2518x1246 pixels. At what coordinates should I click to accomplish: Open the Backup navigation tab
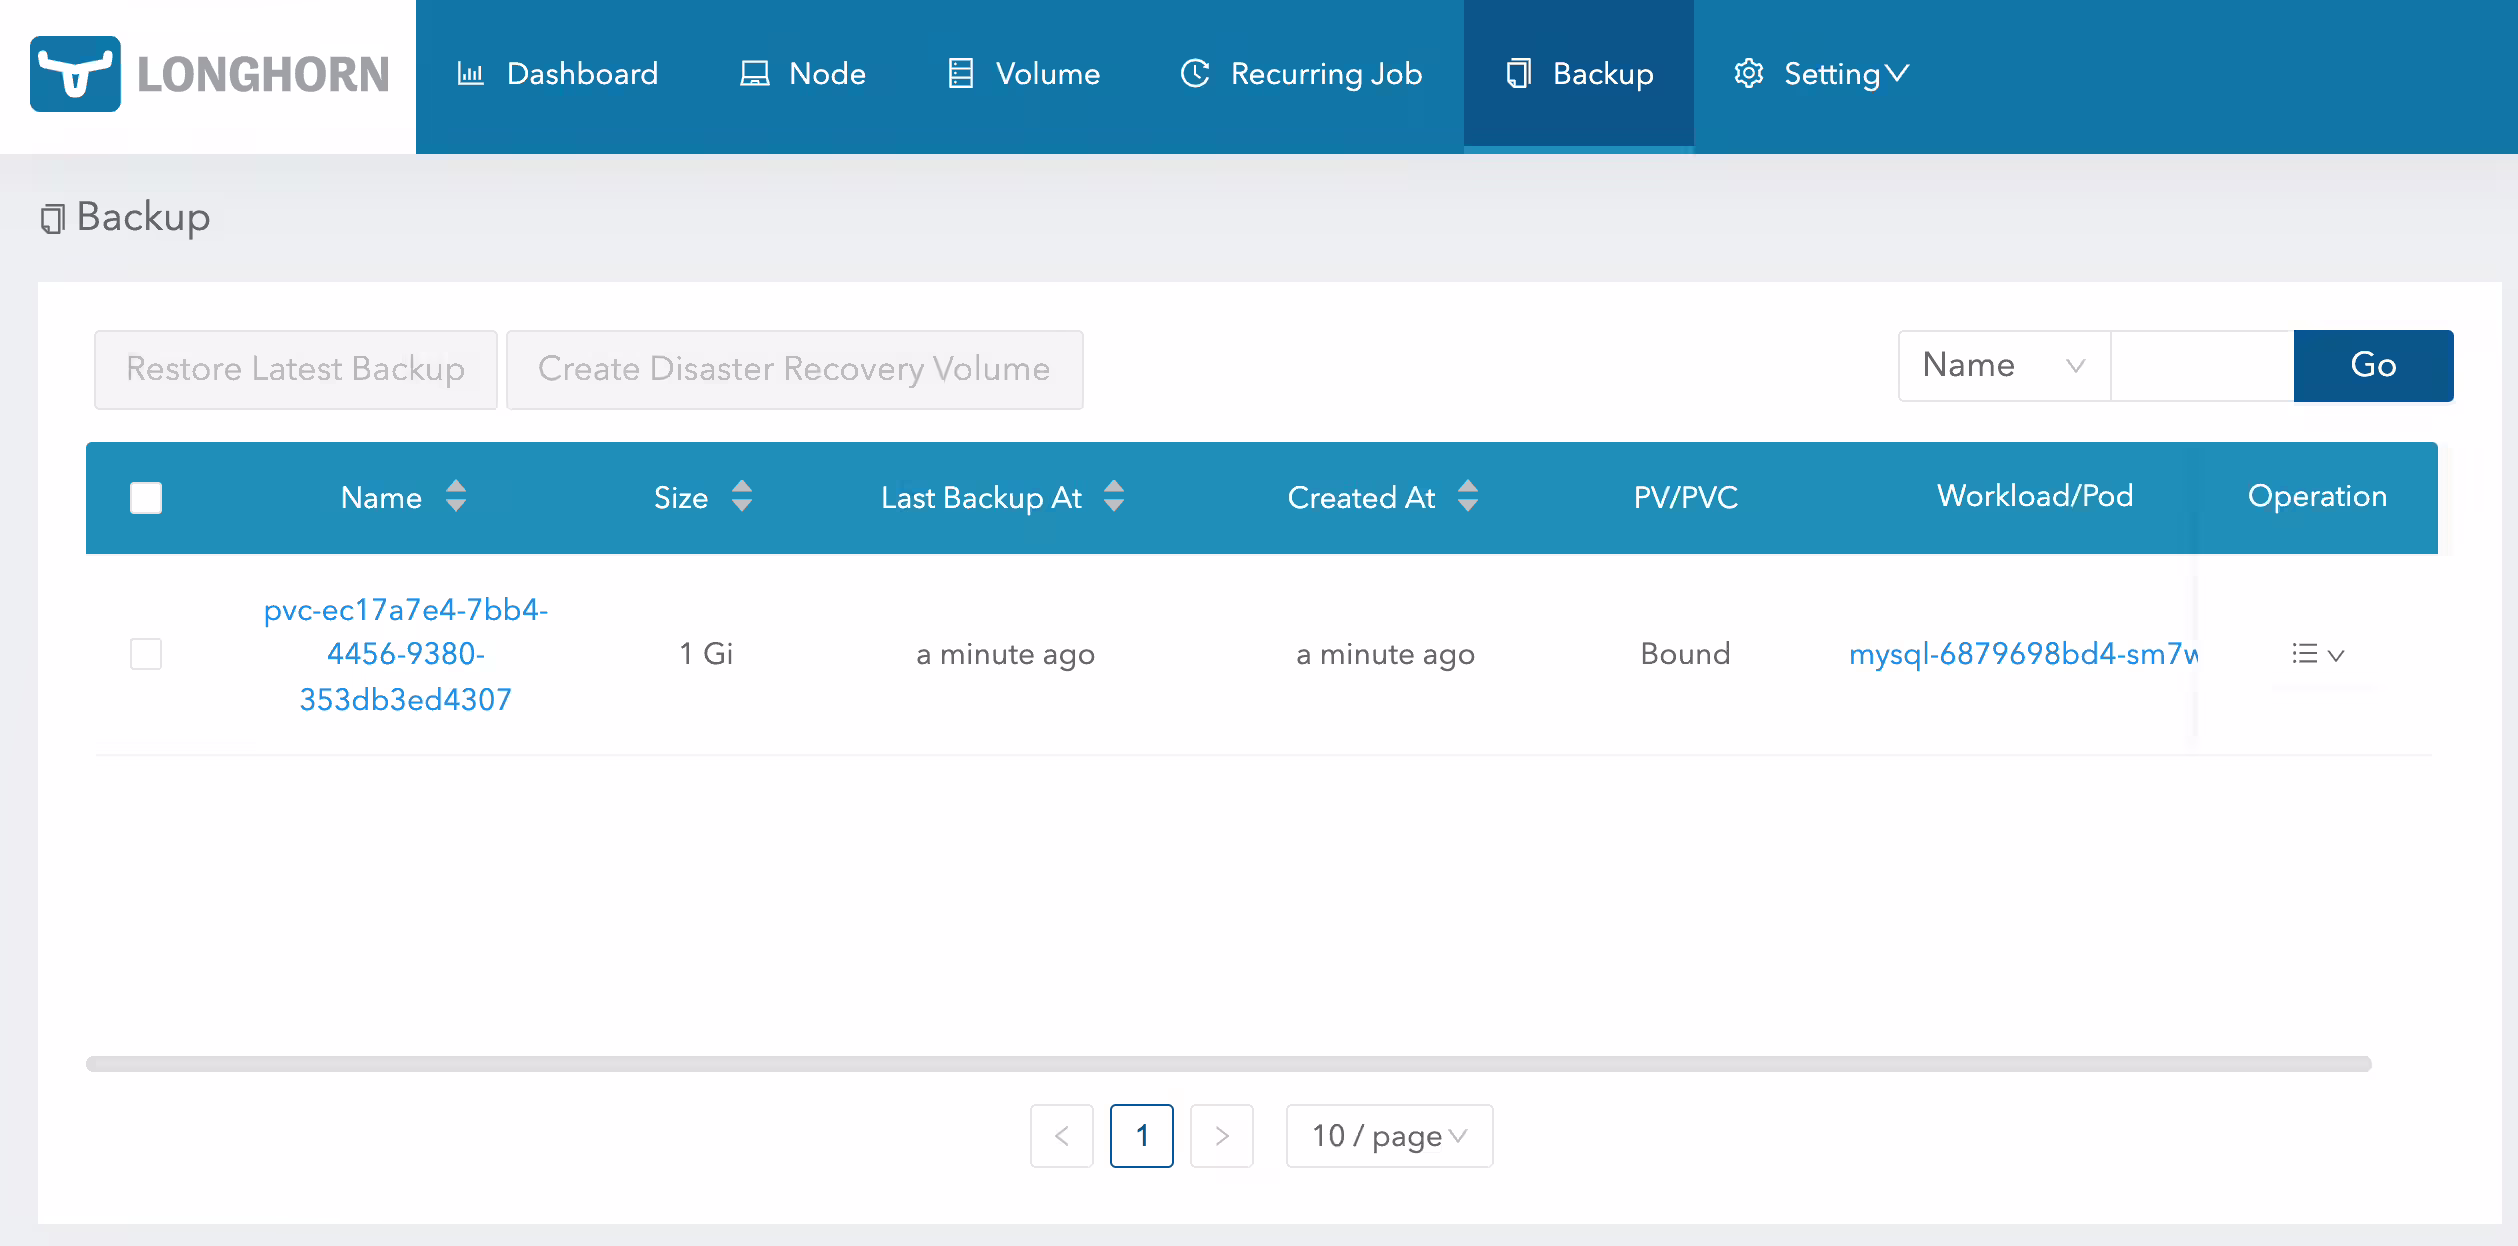1579,74
